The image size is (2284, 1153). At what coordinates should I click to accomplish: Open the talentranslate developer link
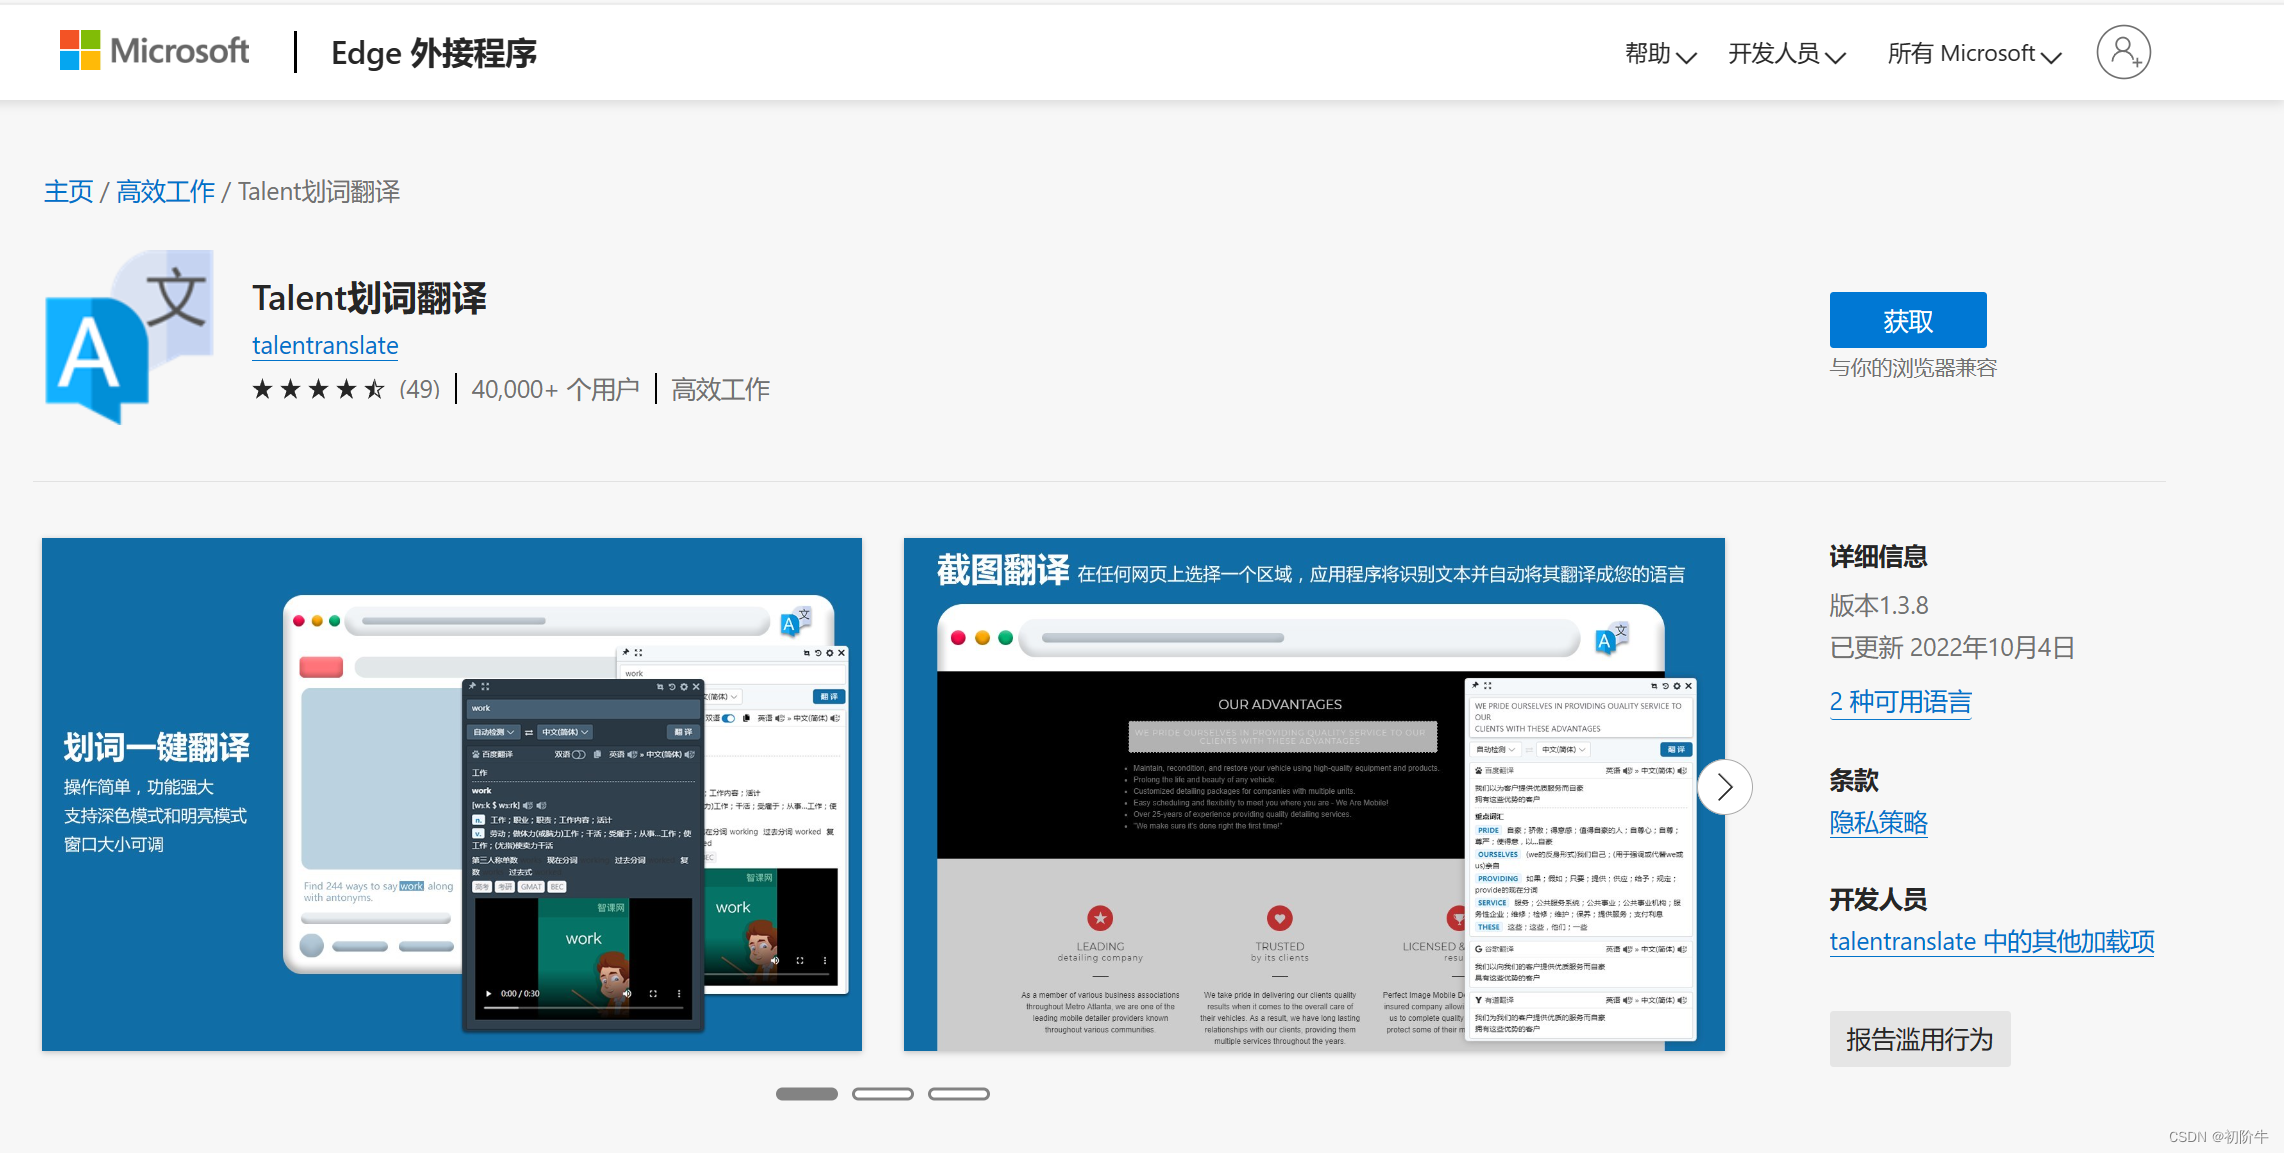pyautogui.click(x=324, y=345)
